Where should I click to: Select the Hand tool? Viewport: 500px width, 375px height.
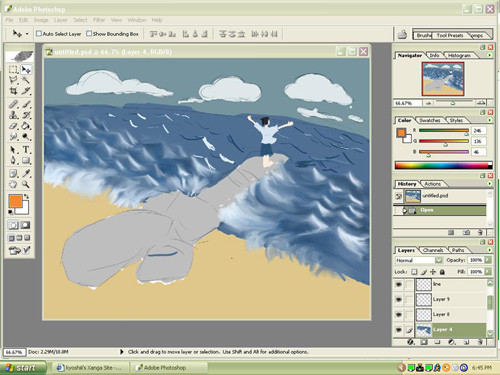(x=13, y=184)
